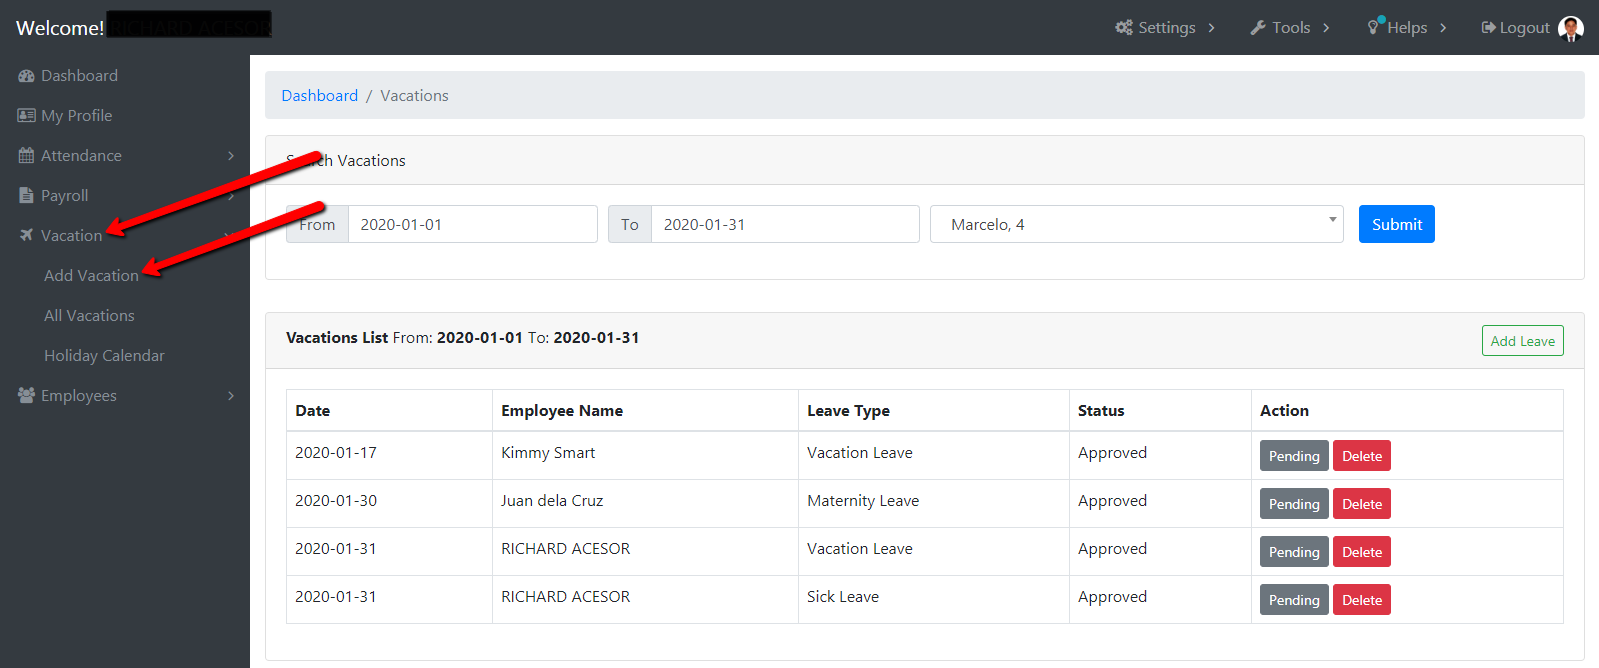Click the Helps lightbulb icon

[x=1375, y=27]
